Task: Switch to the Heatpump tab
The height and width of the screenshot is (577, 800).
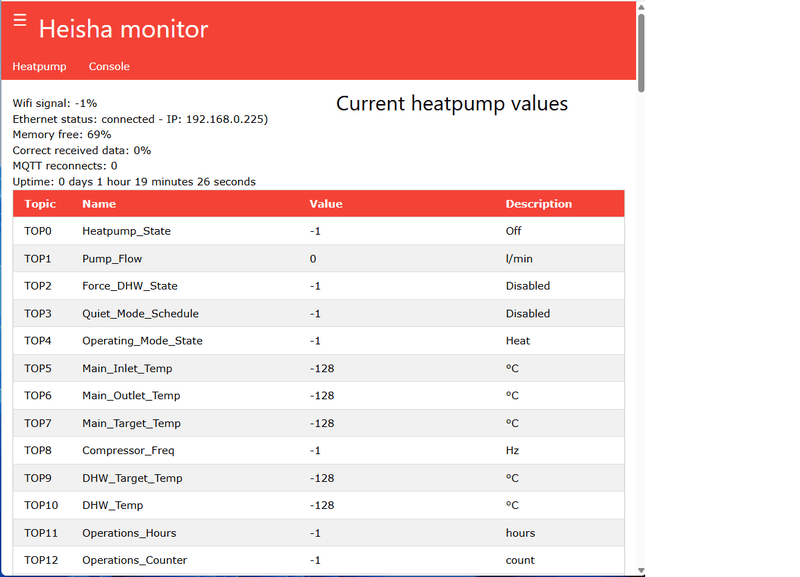Action: point(39,66)
